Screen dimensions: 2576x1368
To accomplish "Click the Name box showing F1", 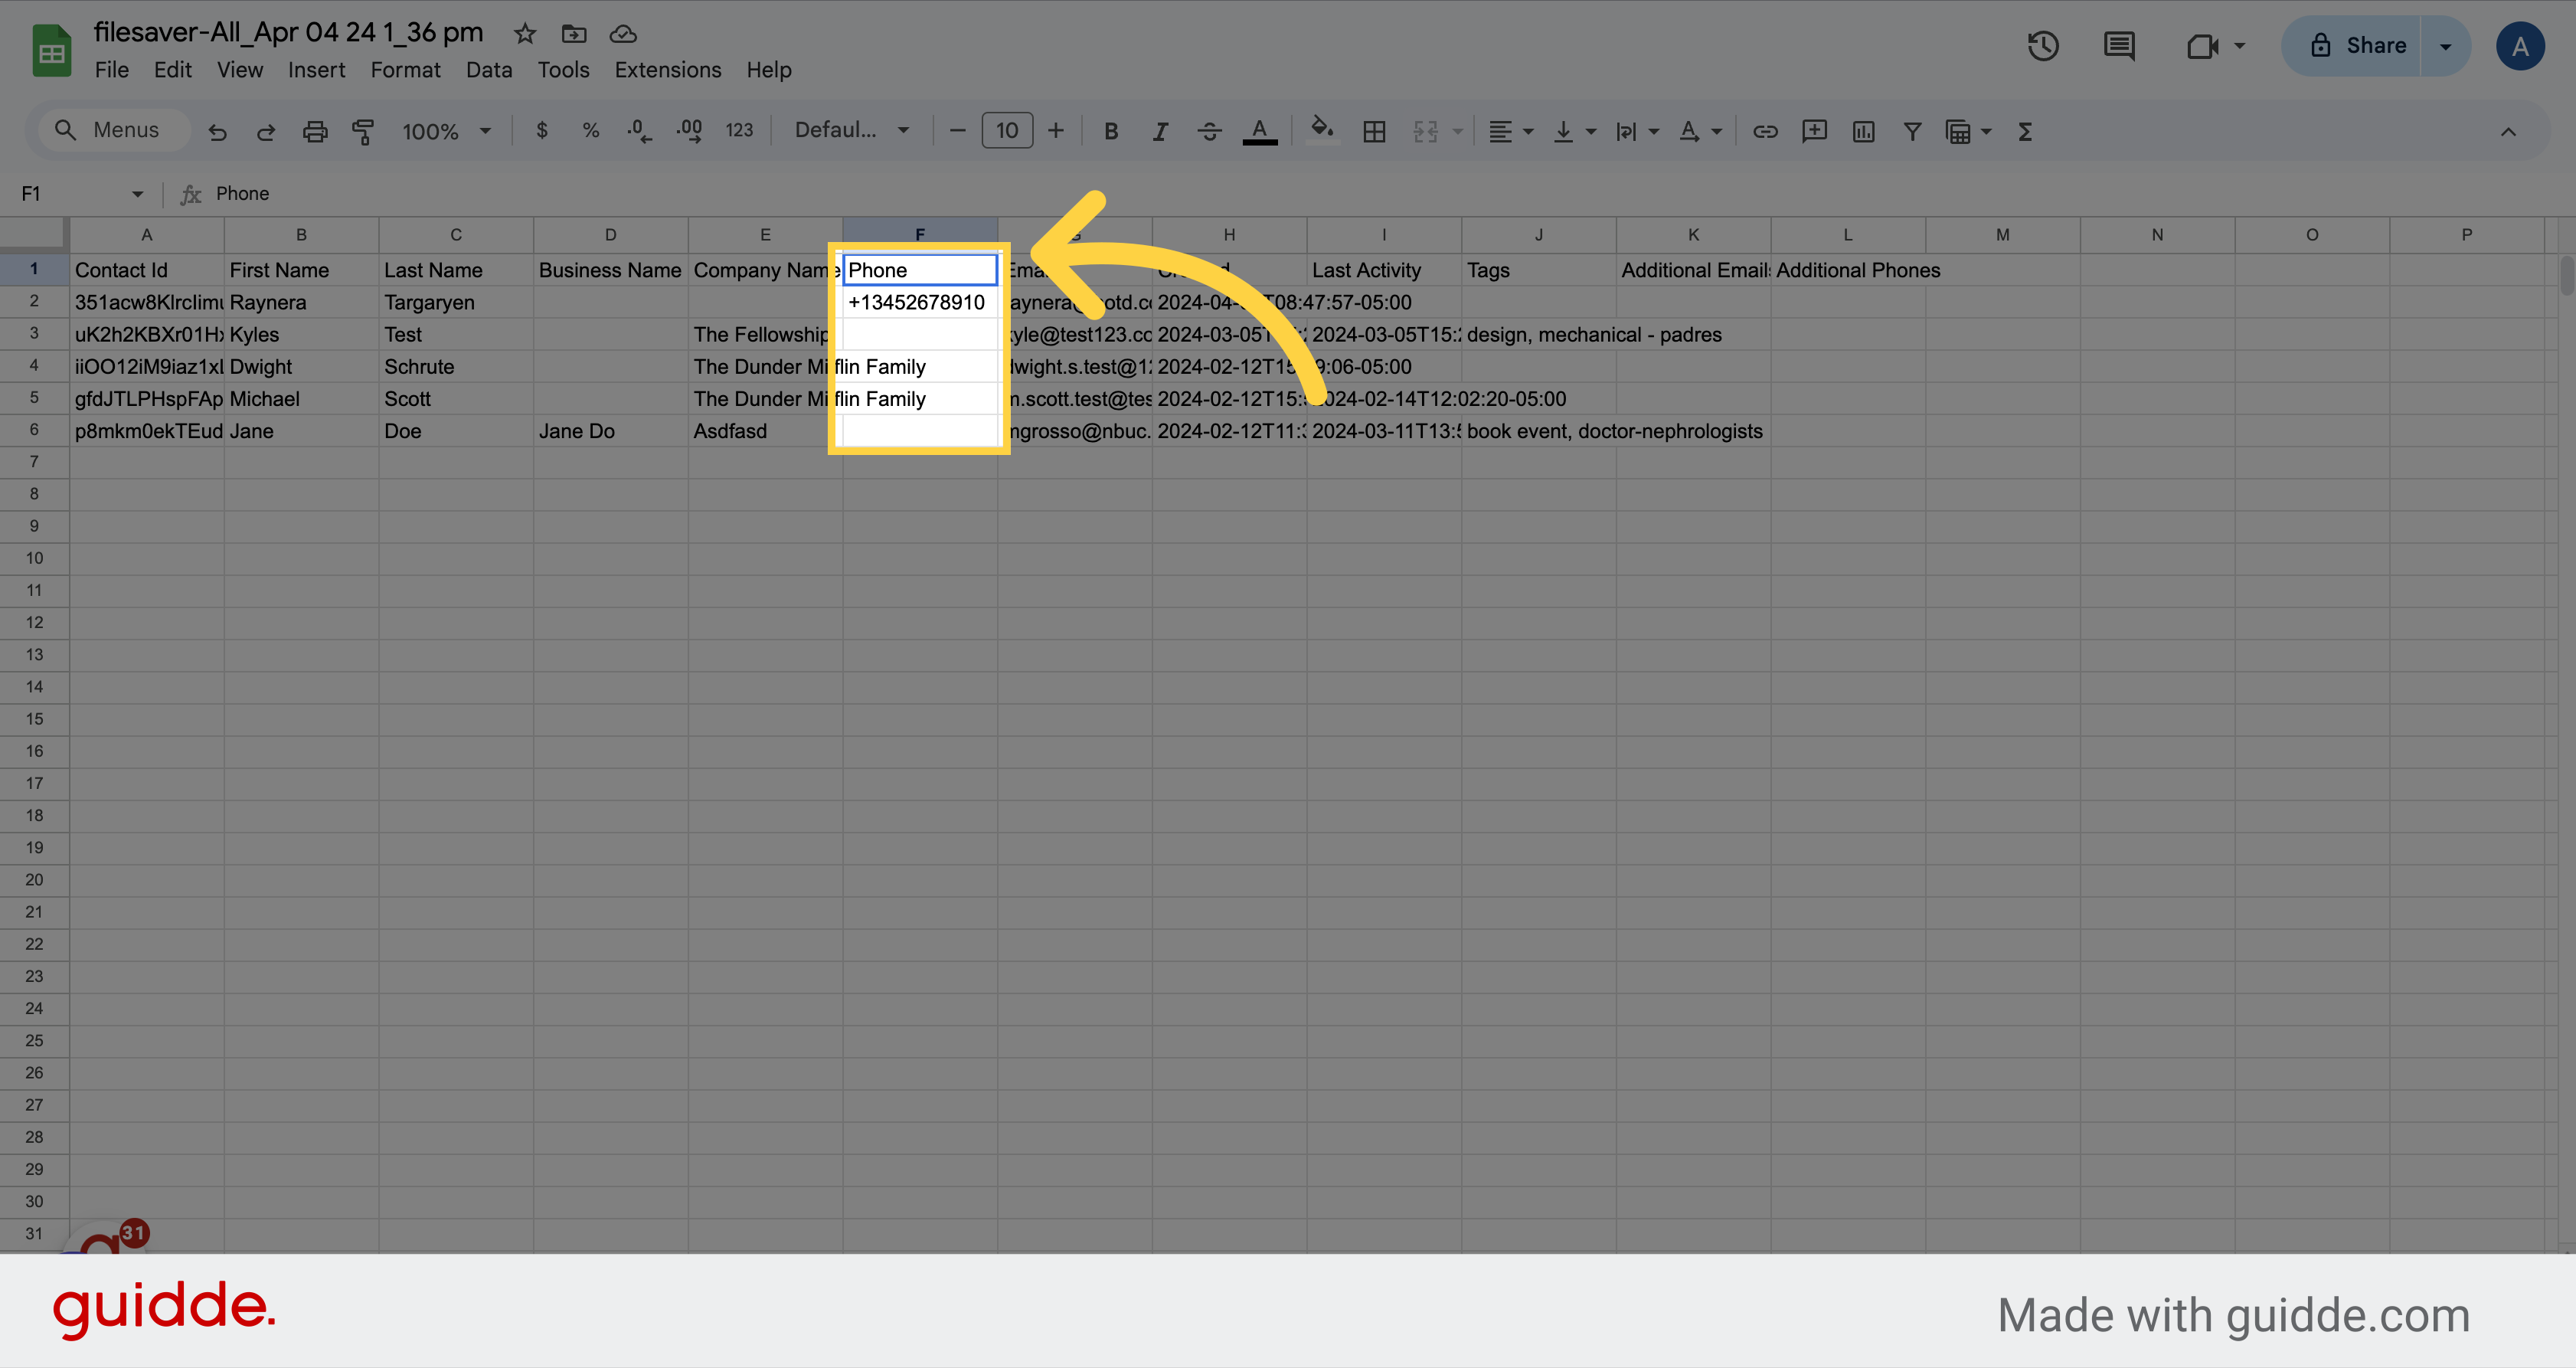I will [x=82, y=194].
